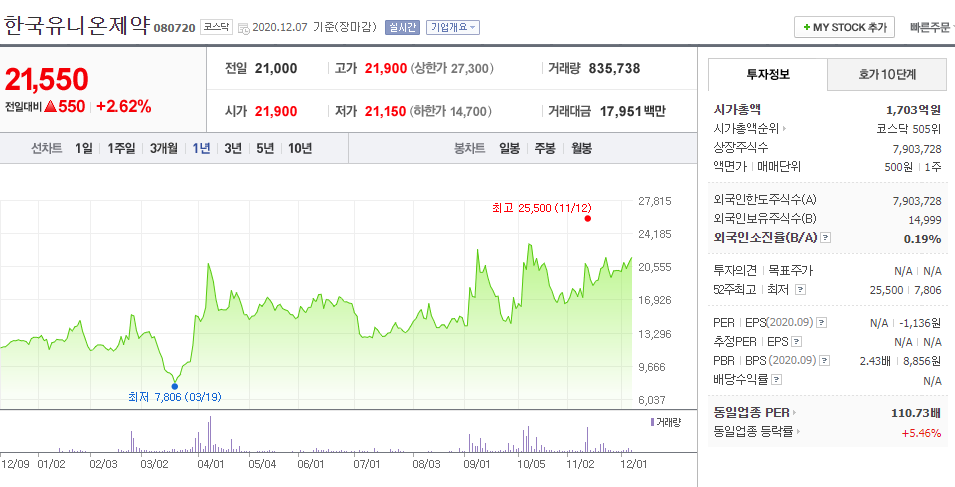Open help icon next to 외국인소진율(B/A)

tap(825, 238)
